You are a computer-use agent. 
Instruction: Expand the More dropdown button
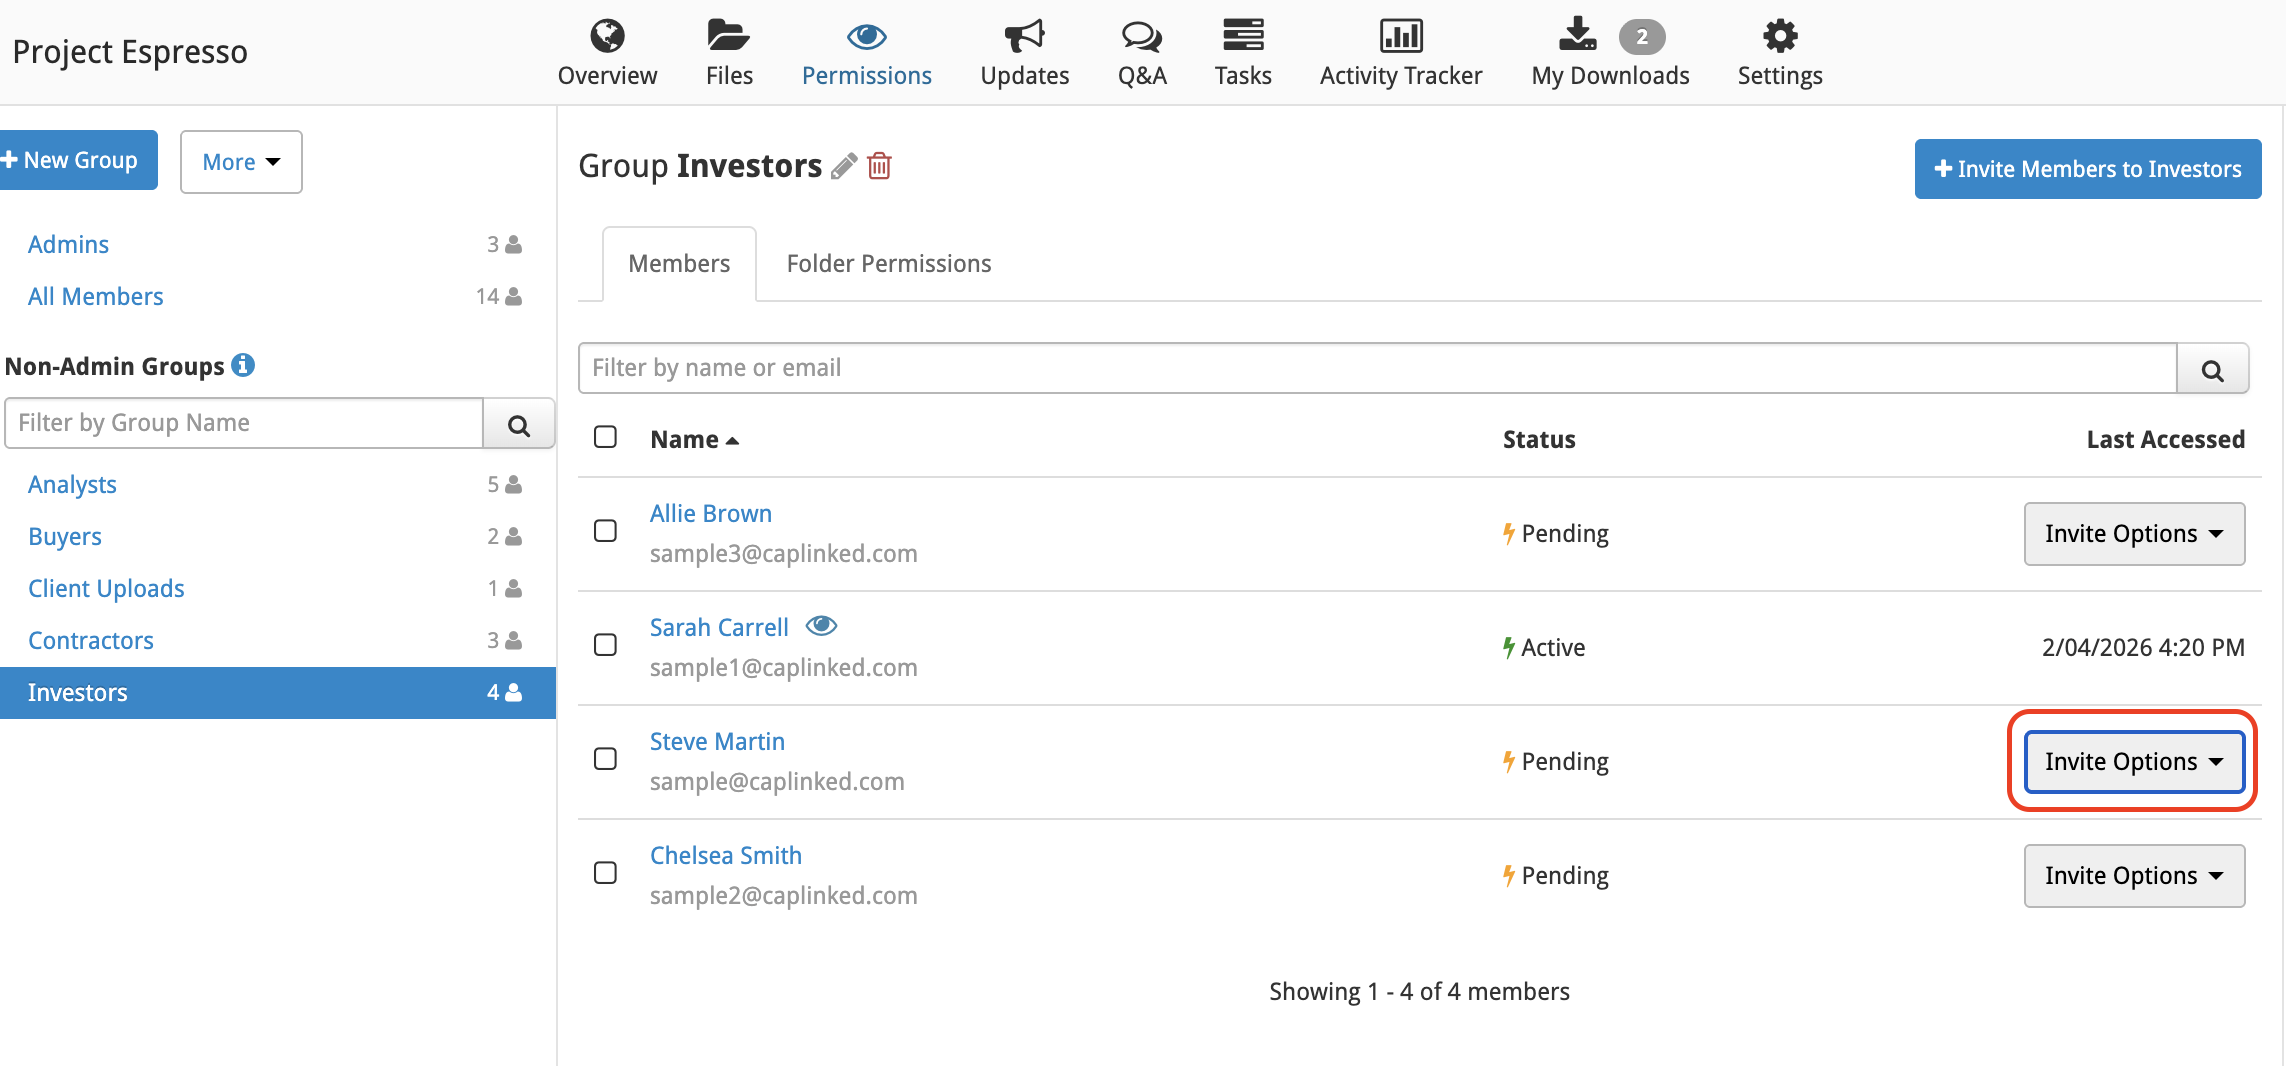241,162
